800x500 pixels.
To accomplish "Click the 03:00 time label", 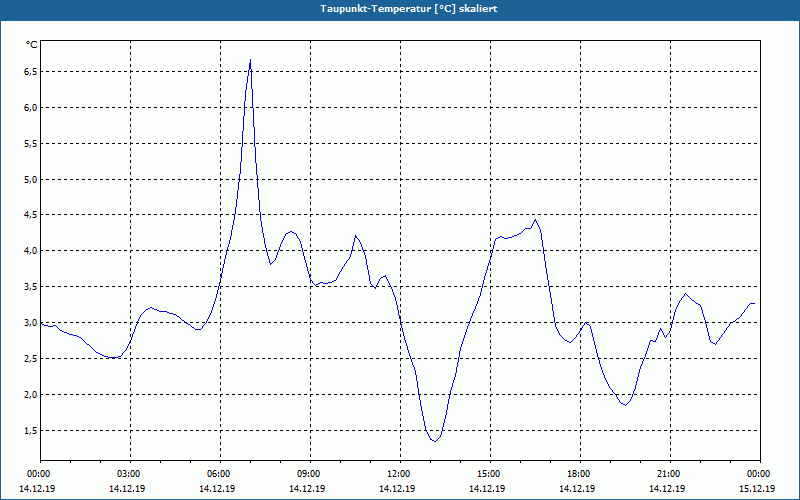I will pyautogui.click(x=130, y=474).
